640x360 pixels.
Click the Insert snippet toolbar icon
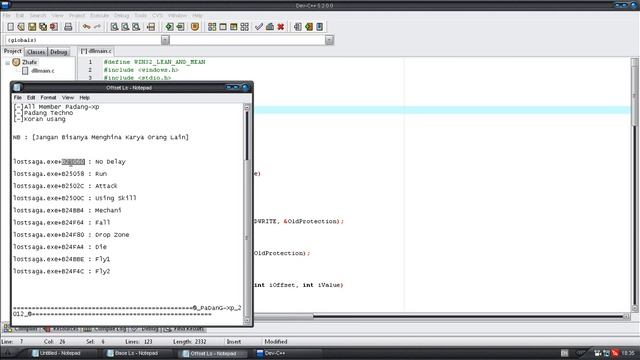pos(298,27)
